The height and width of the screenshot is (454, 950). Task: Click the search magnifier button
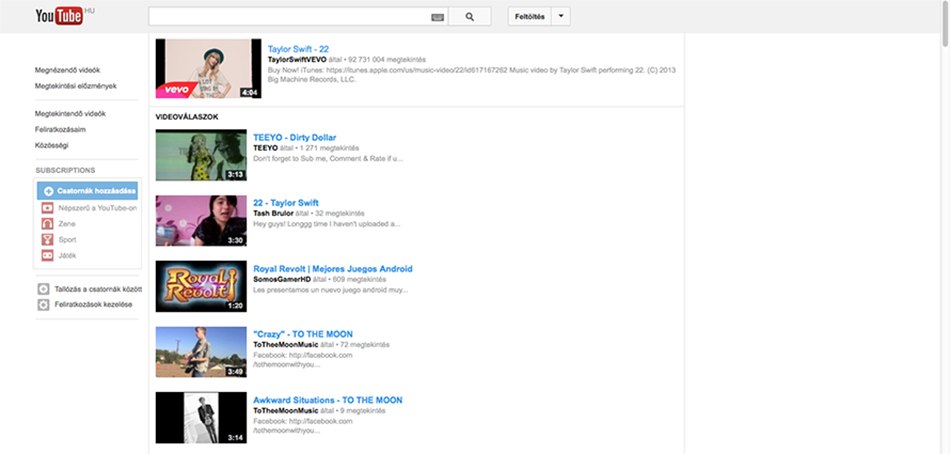tap(469, 16)
